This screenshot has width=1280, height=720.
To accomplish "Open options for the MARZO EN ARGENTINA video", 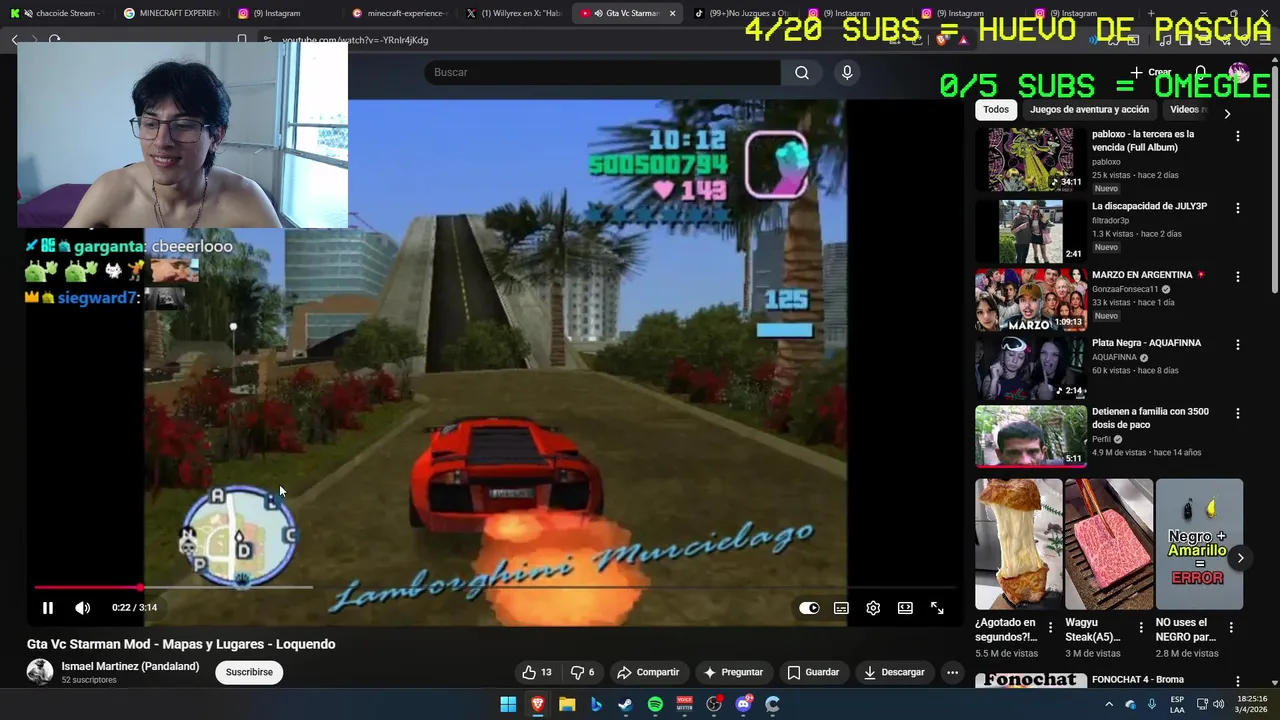I will point(1238,276).
